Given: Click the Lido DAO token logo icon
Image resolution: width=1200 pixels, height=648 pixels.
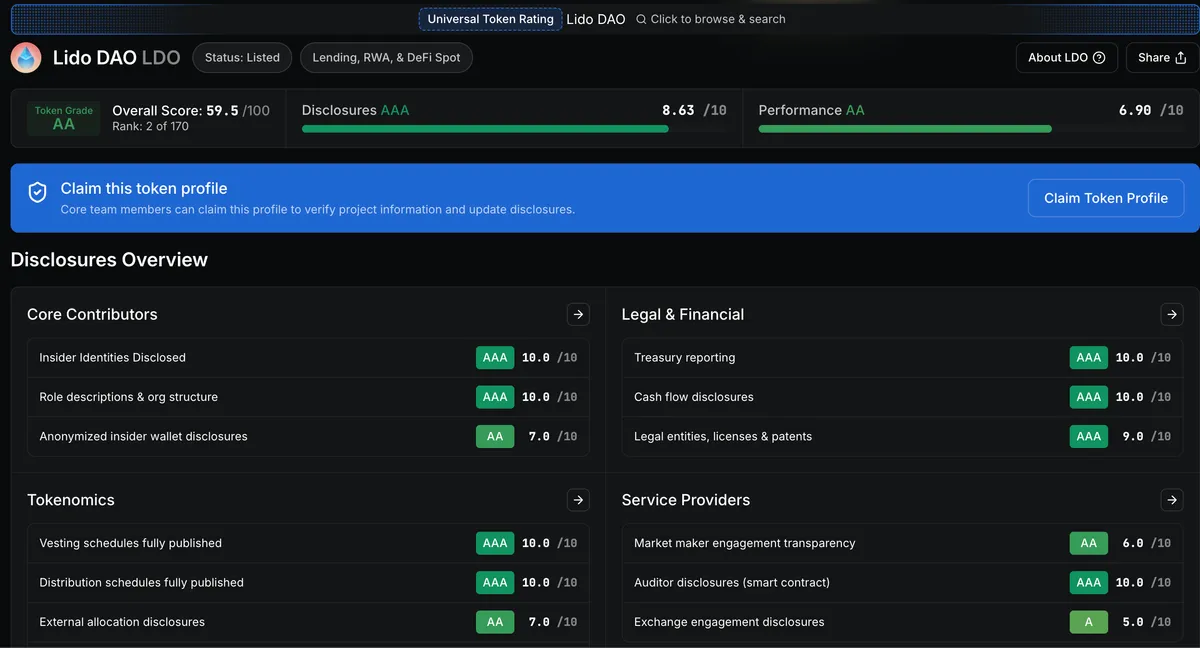Looking at the screenshot, I should click(26, 58).
